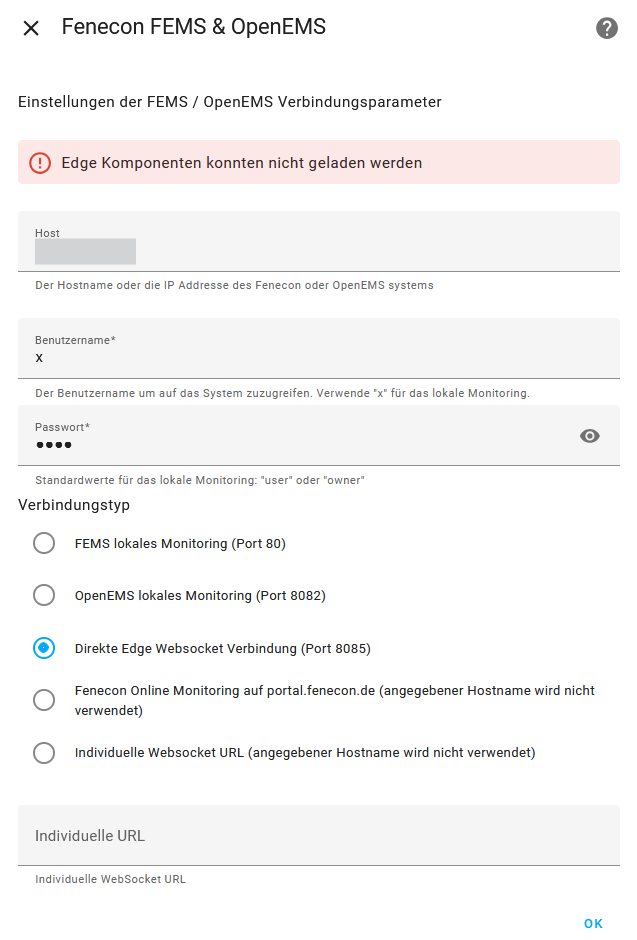The width and height of the screenshot is (637, 940).
Task: Click the error message banner
Action: (x=318, y=162)
